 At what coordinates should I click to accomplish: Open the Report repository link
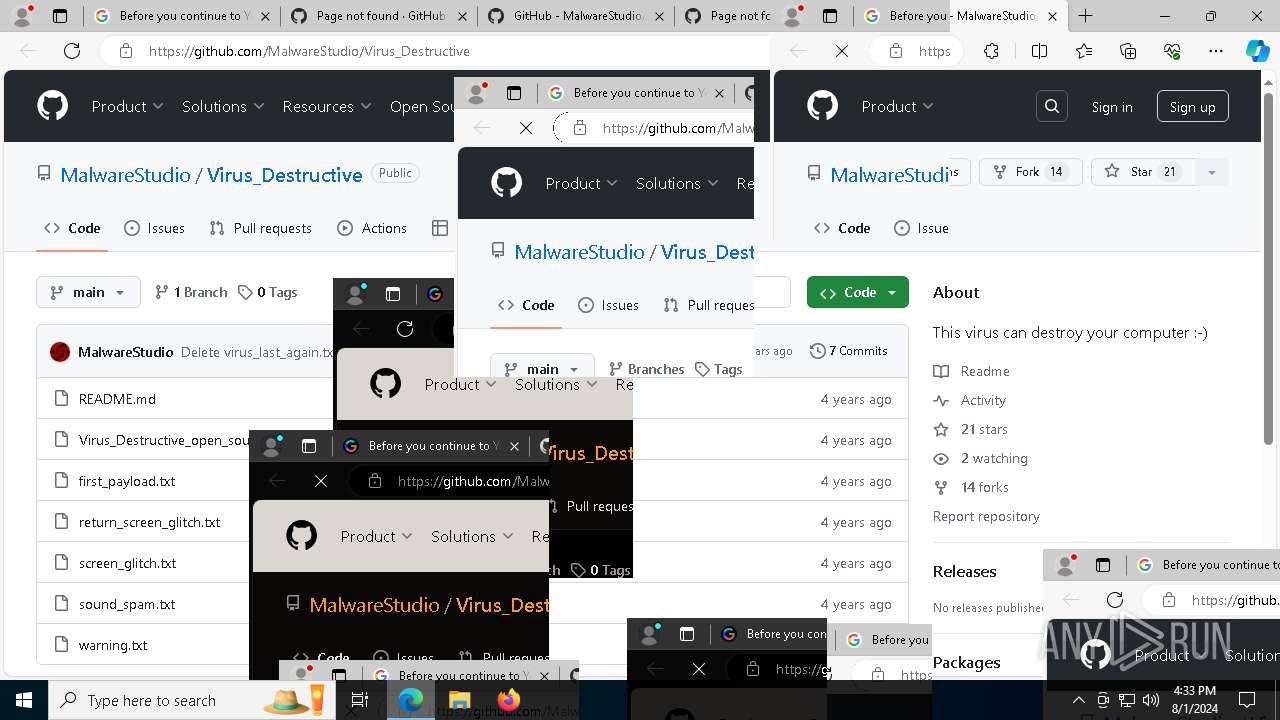[x=986, y=516]
